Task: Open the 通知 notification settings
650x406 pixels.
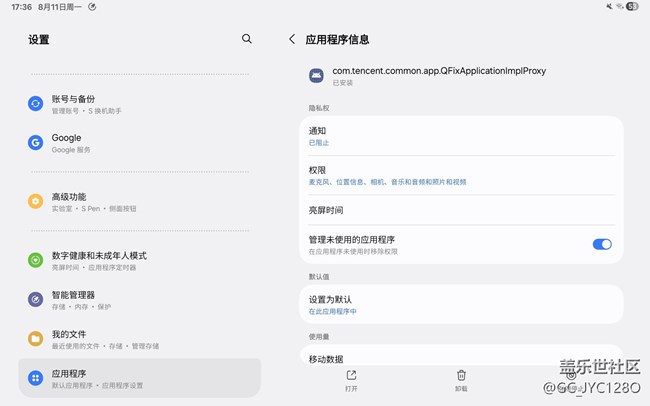Action: coord(460,136)
